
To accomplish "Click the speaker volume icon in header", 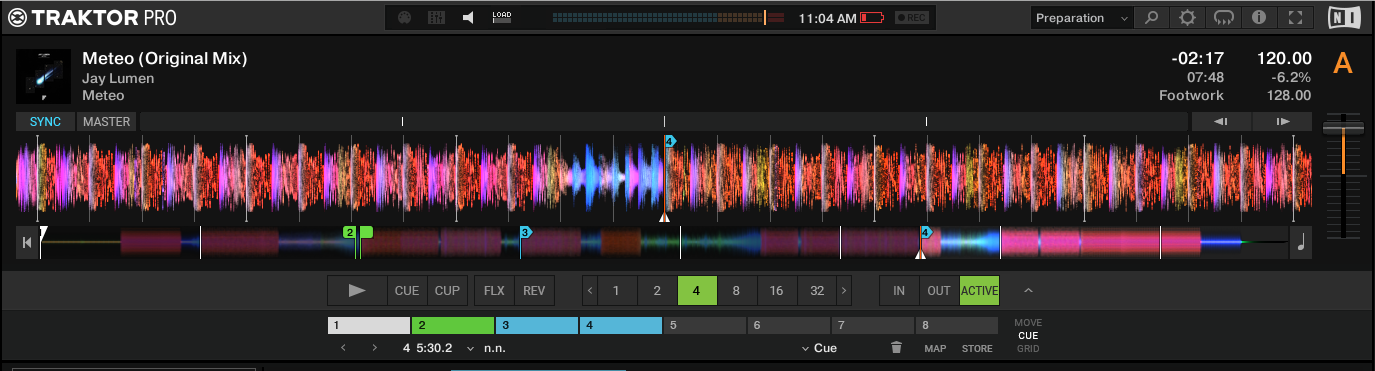I will click(468, 18).
